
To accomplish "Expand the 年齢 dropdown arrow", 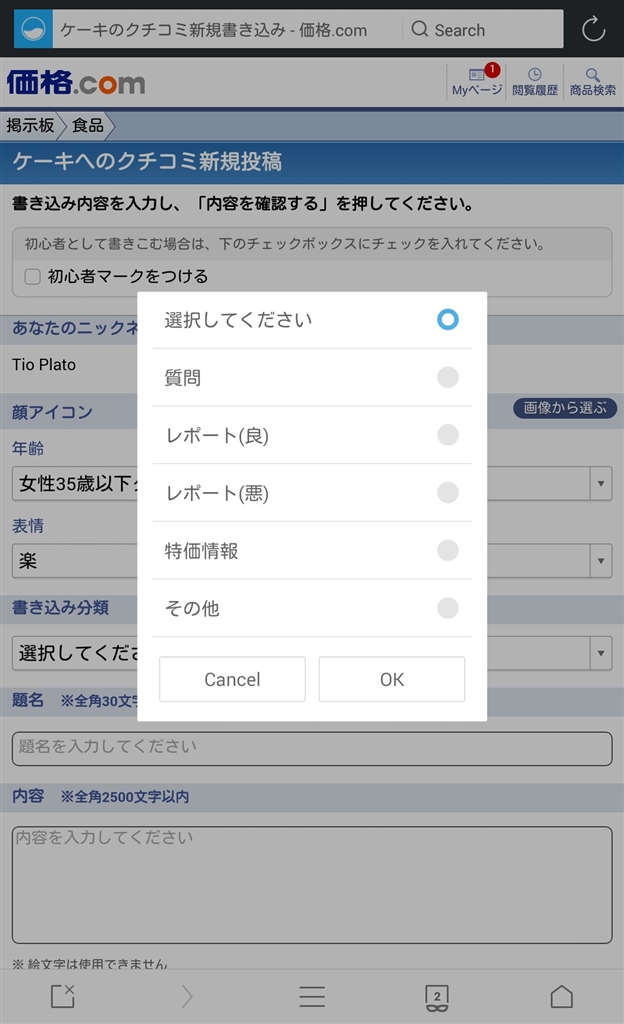I will [x=601, y=484].
